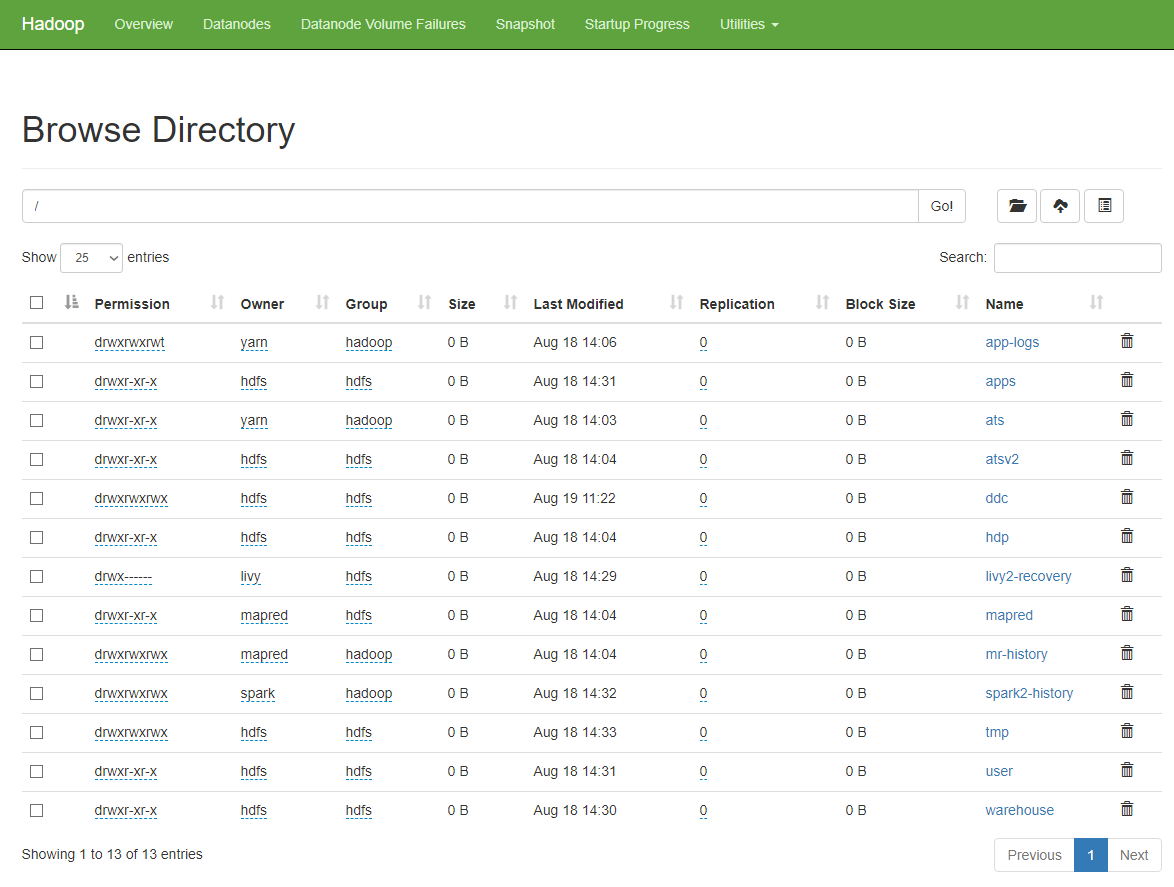Image resolution: width=1174 pixels, height=887 pixels.
Task: Sort by Permission column sort icon
Action: (x=217, y=303)
